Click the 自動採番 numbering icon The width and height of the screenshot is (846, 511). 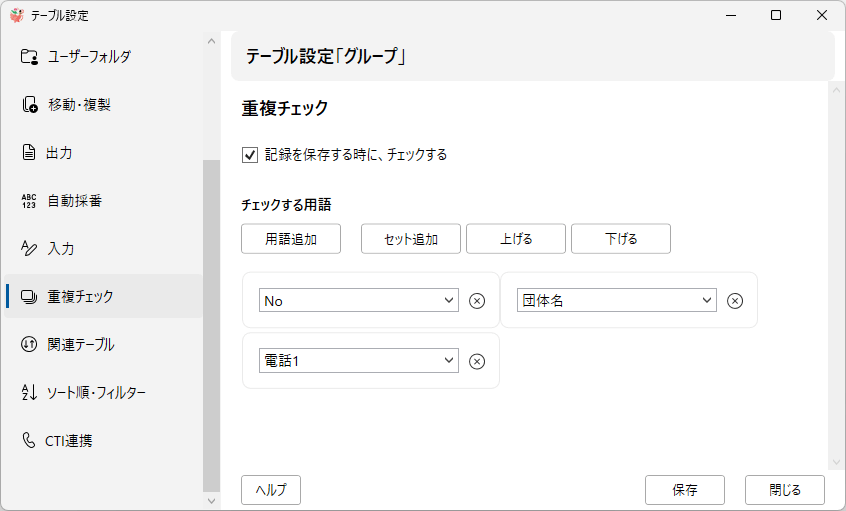[x=29, y=200]
